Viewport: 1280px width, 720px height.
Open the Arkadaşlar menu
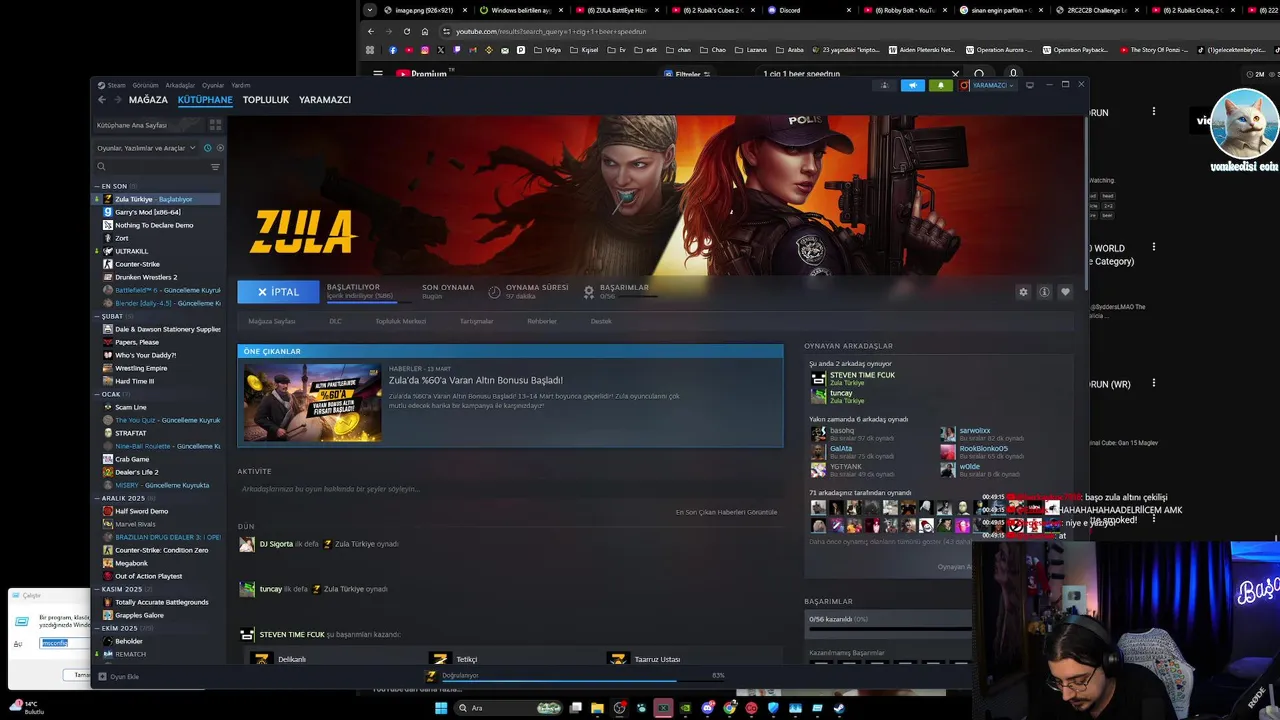click(180, 85)
